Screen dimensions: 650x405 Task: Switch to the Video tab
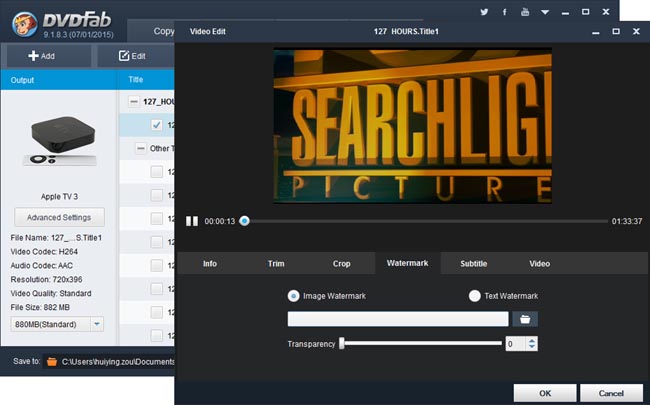click(x=539, y=264)
